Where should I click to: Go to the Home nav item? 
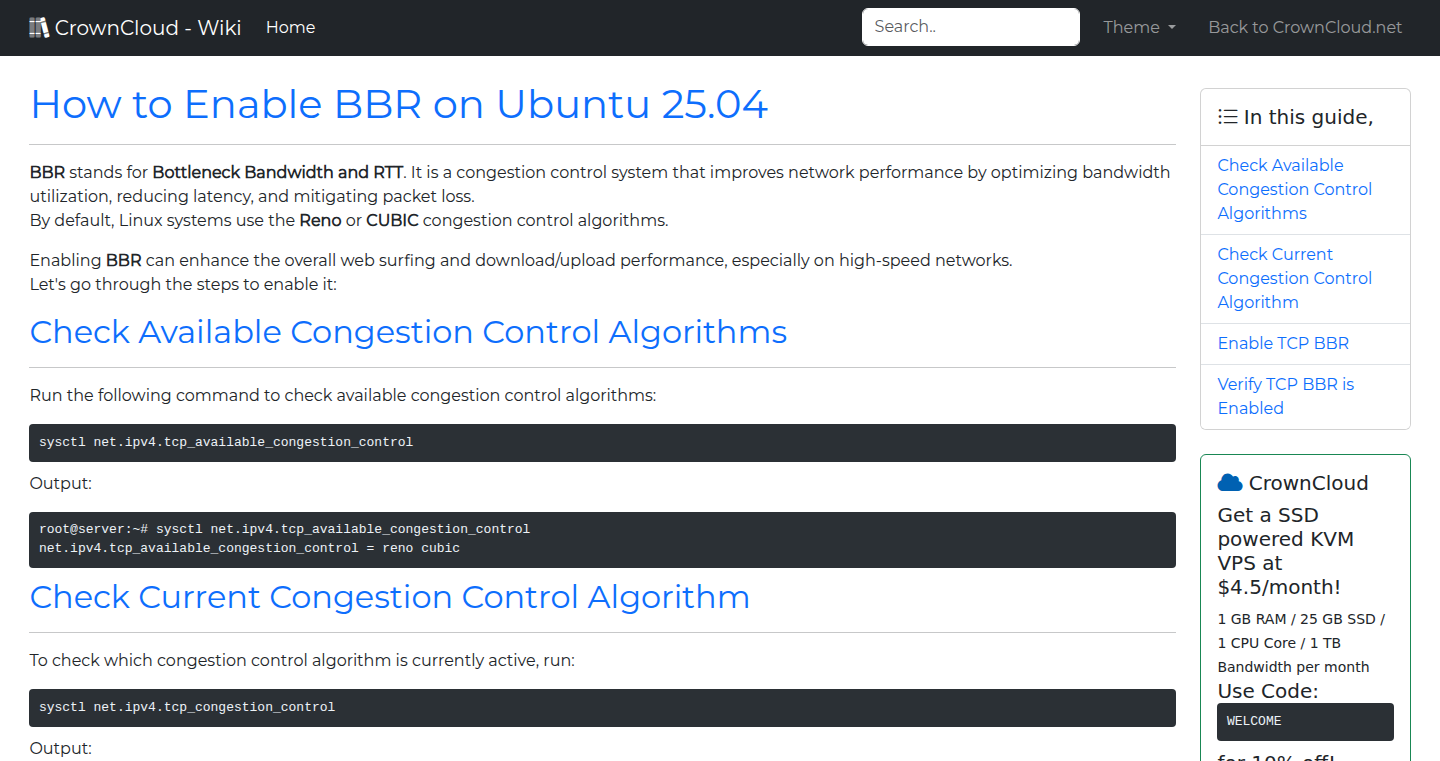point(291,27)
